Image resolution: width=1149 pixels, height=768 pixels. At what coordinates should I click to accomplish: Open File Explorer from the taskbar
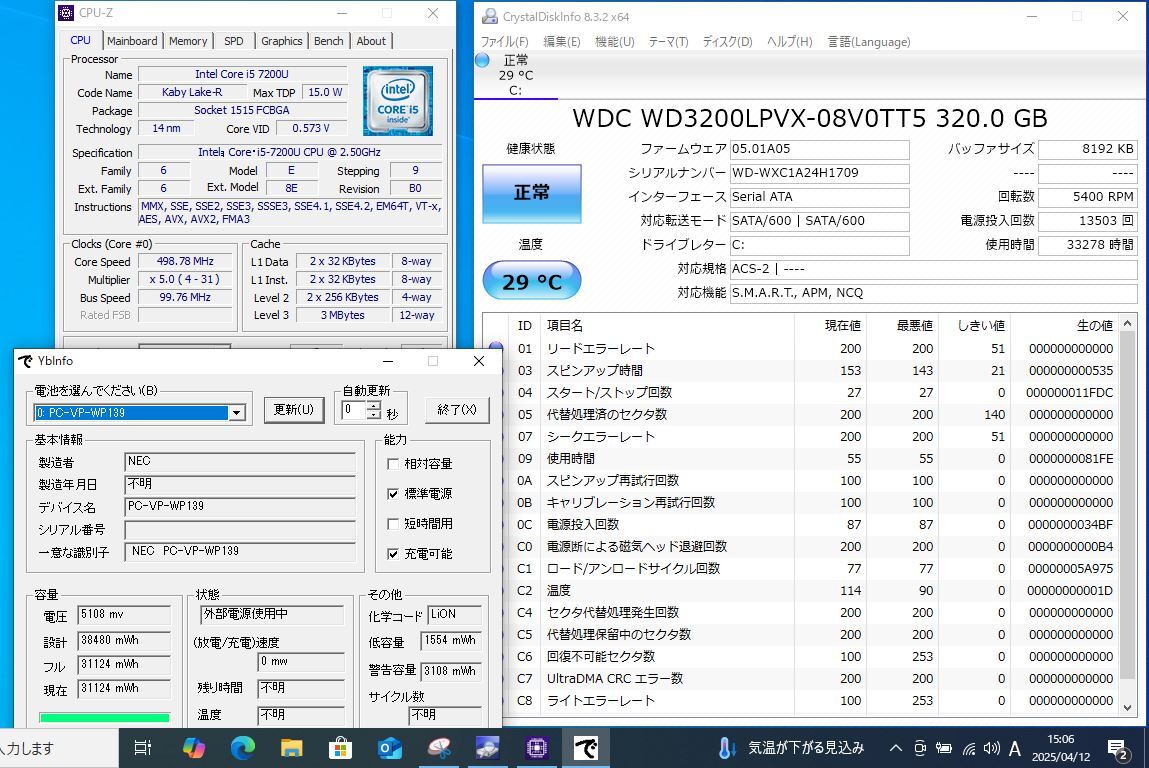(292, 747)
